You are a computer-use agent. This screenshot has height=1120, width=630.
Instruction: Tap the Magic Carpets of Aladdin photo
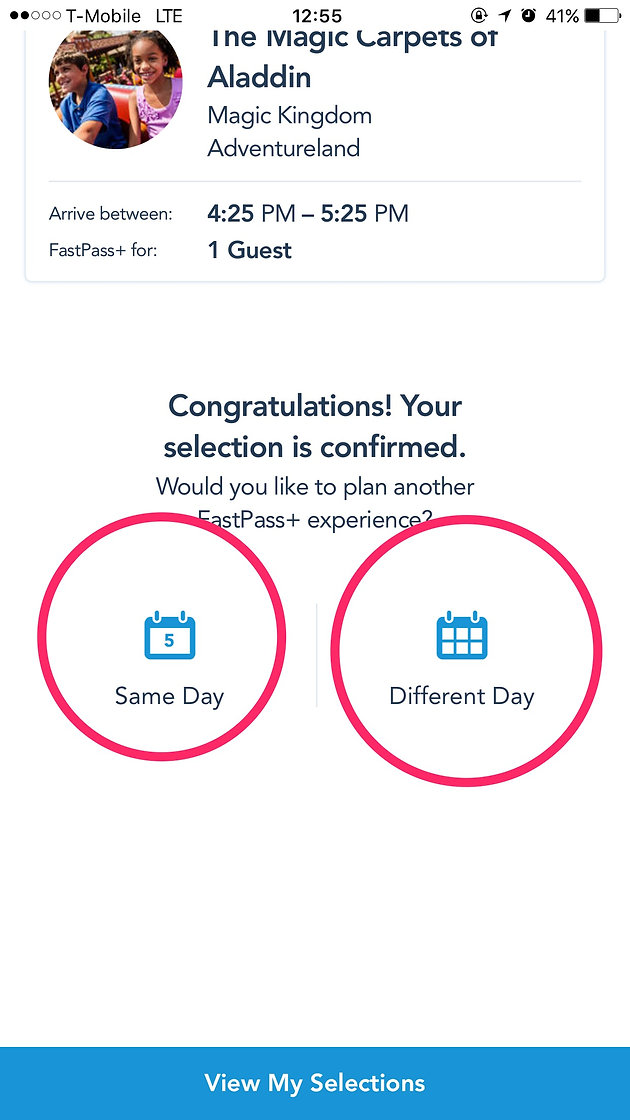(115, 88)
